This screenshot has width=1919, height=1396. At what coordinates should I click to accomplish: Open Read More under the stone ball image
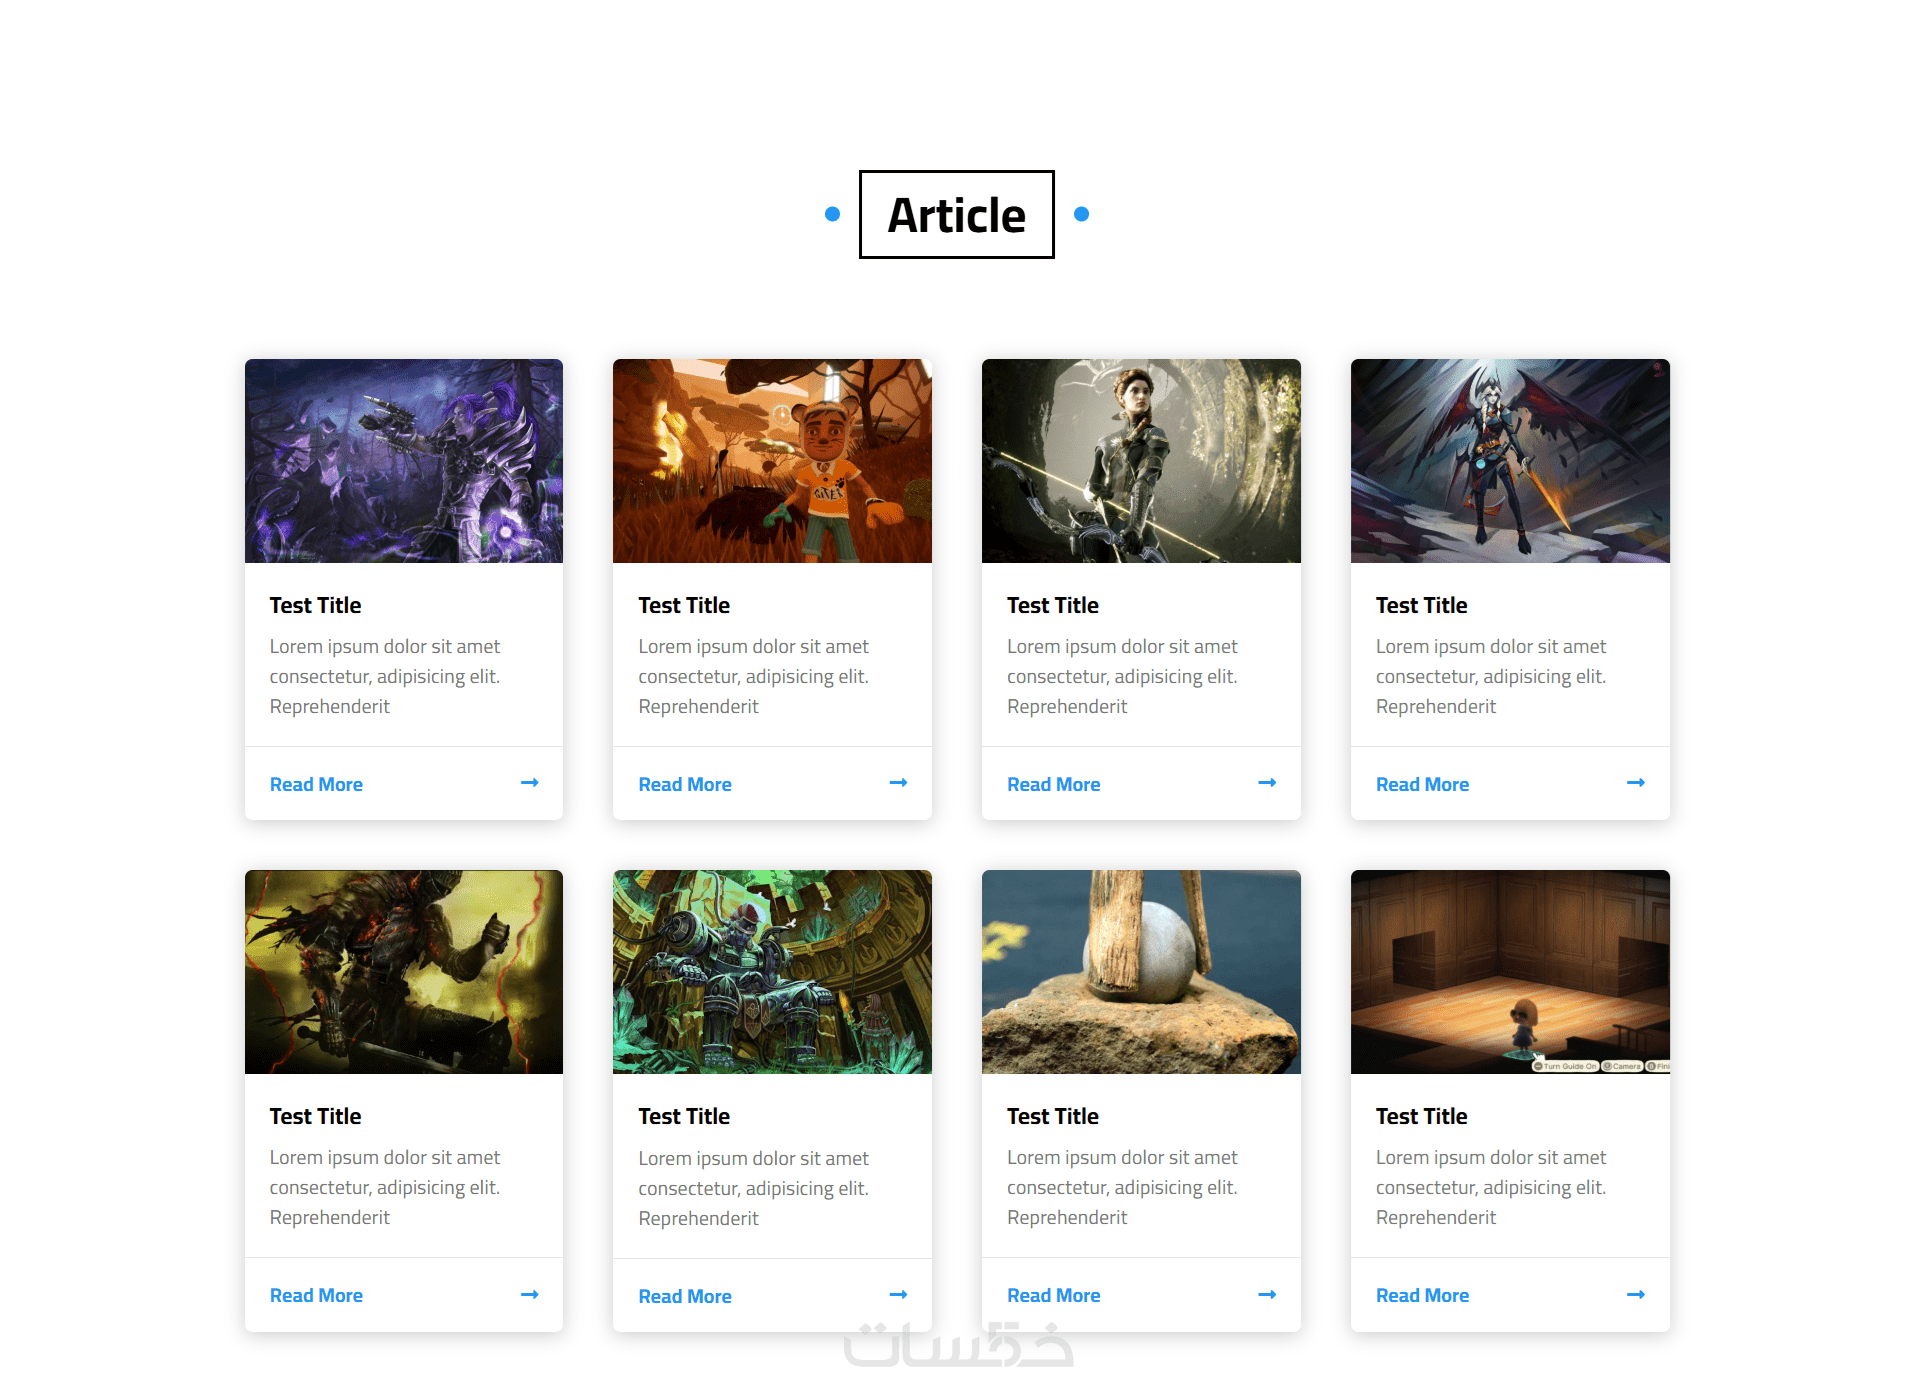pos(1053,1295)
